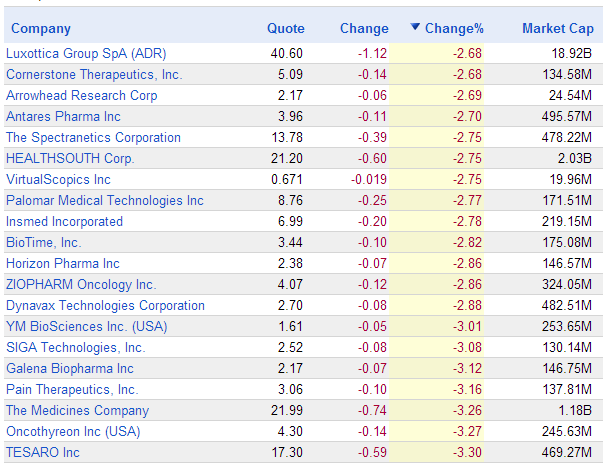Select Antares Pharma market cap 495.57M
This screenshot has width=603, height=473.
567,117
